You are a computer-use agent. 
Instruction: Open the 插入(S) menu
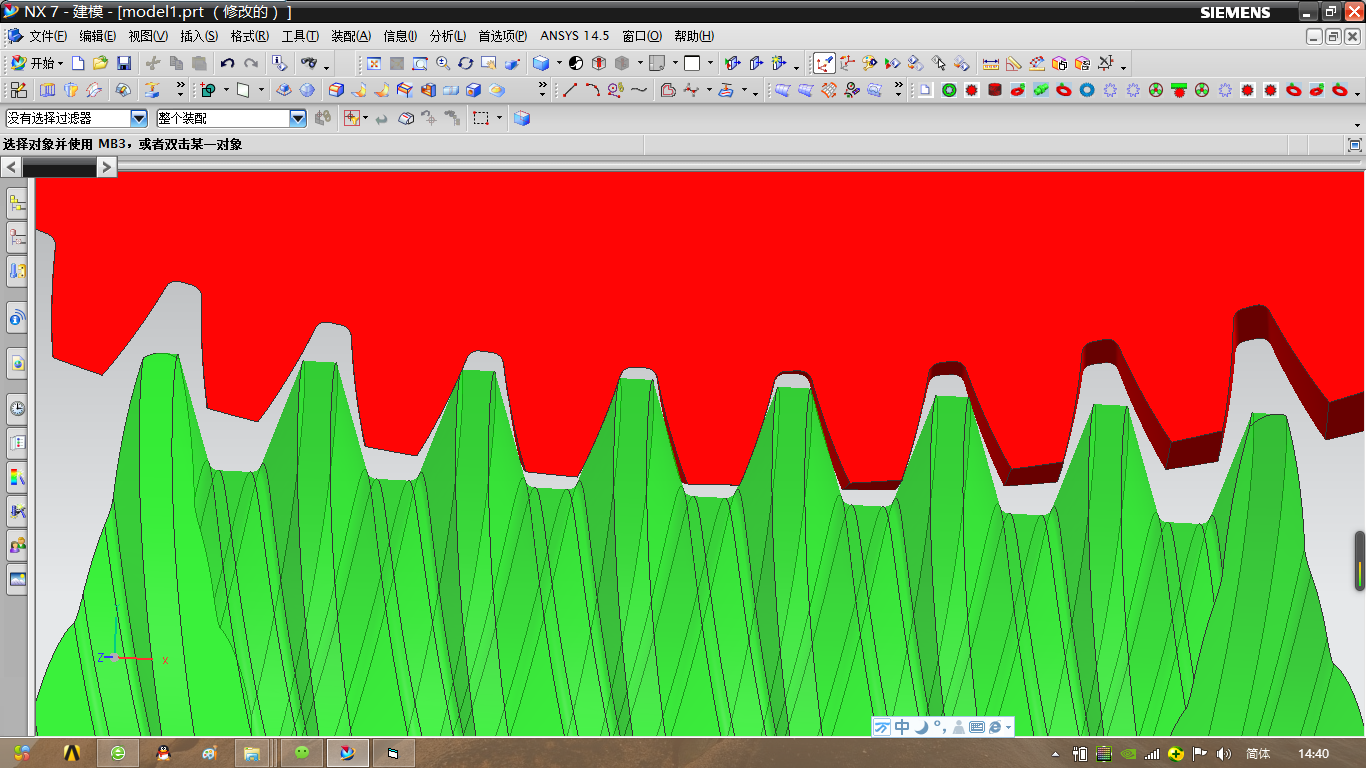pyautogui.click(x=199, y=36)
